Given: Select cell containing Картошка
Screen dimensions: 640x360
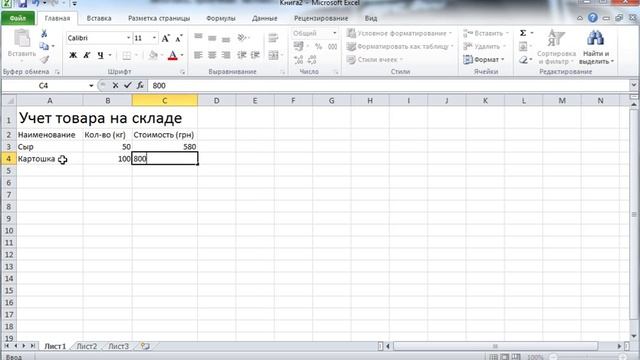Looking at the screenshot, I should (50, 159).
